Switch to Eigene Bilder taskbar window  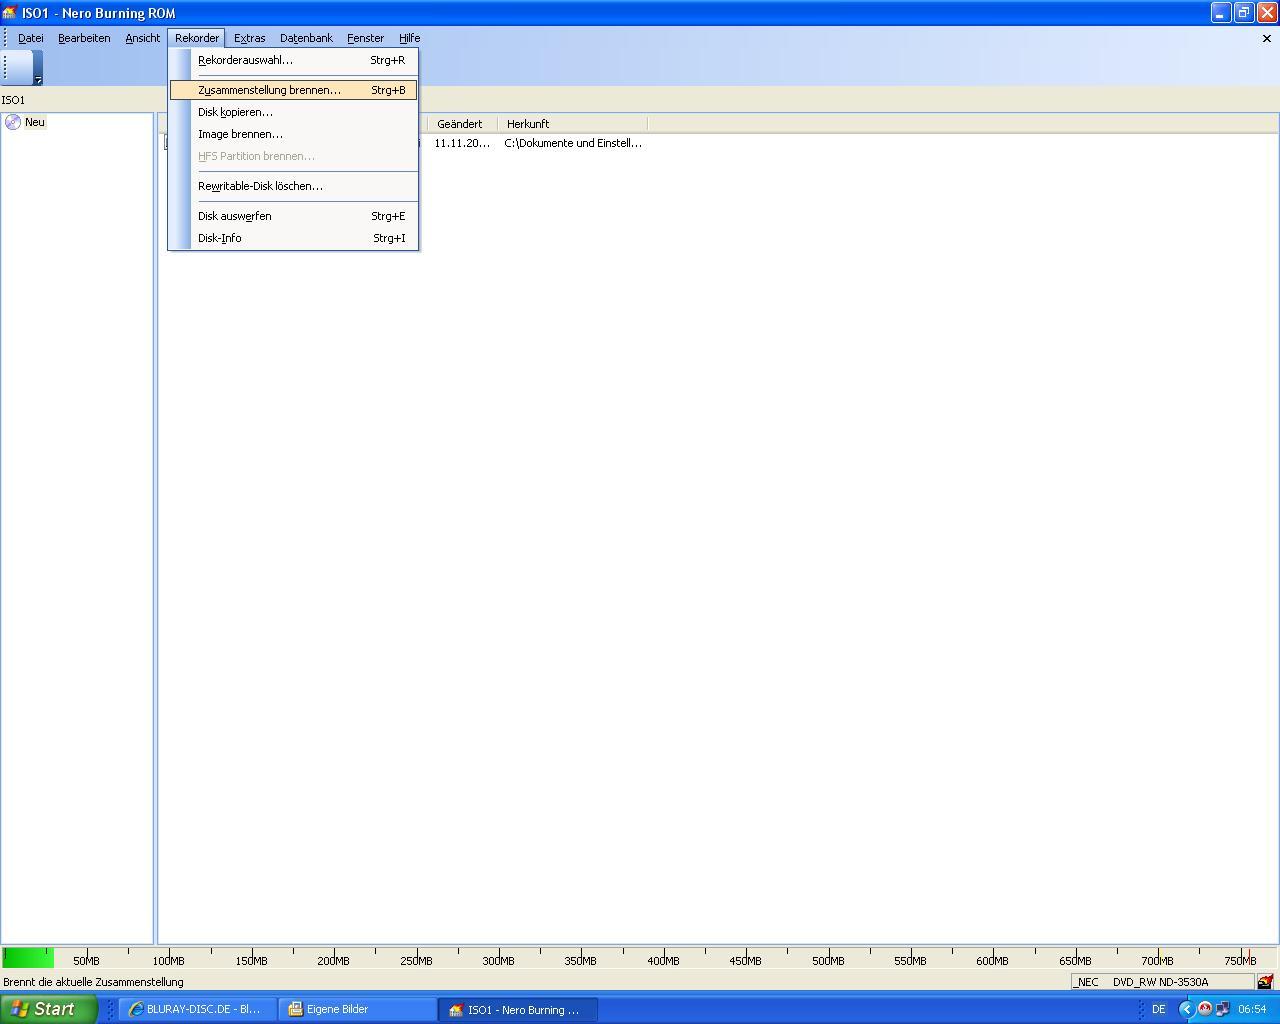click(358, 1009)
